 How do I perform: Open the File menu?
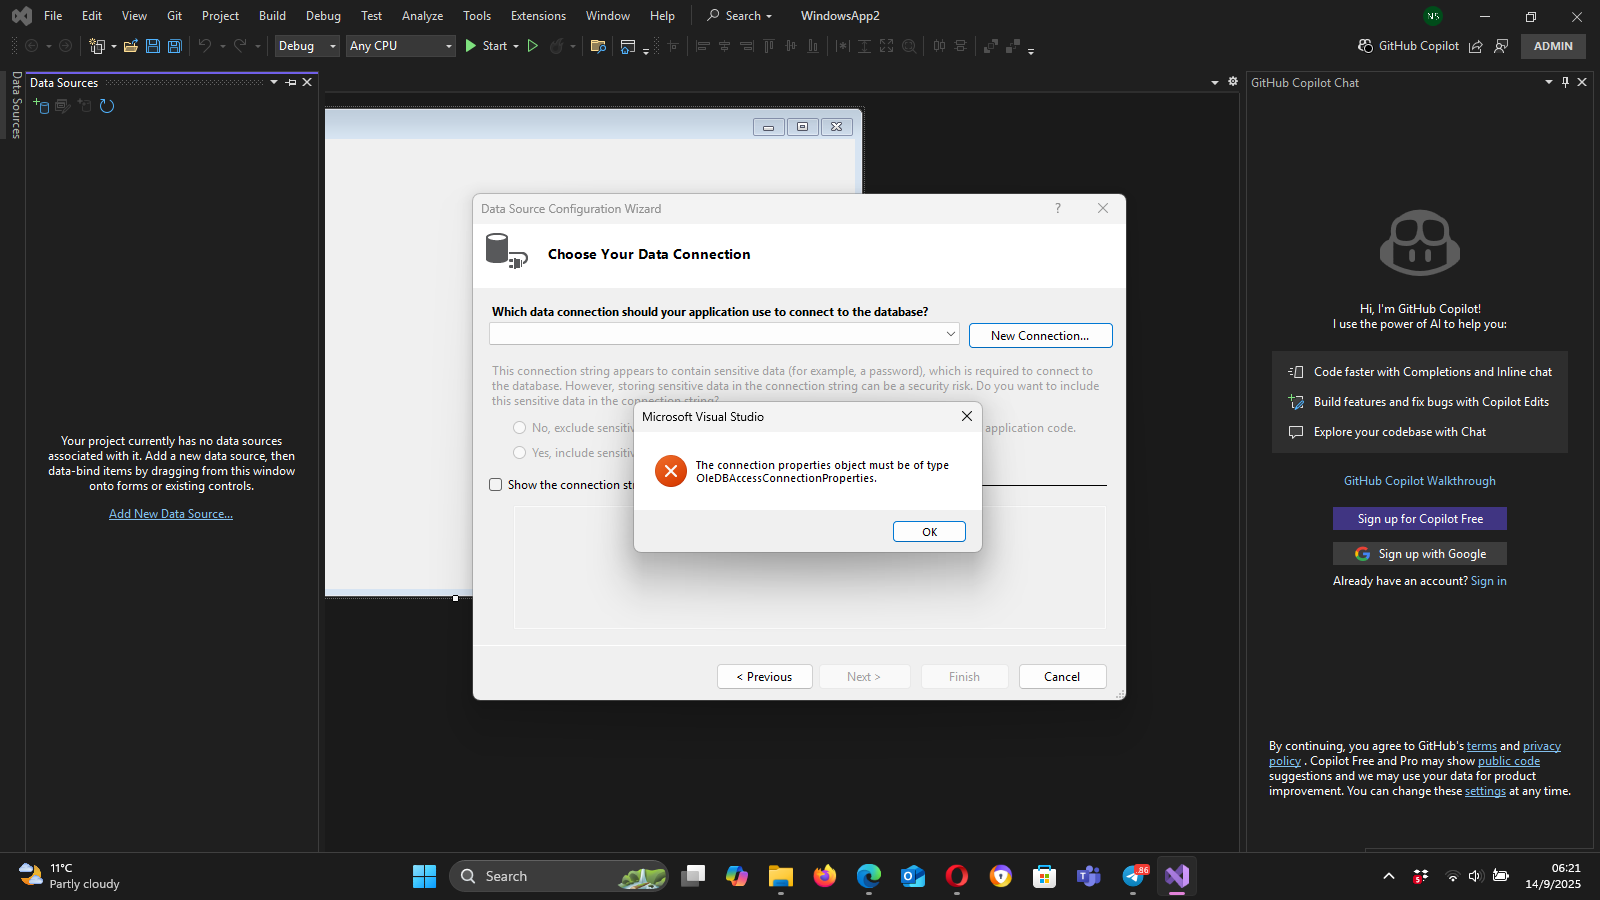coord(53,16)
